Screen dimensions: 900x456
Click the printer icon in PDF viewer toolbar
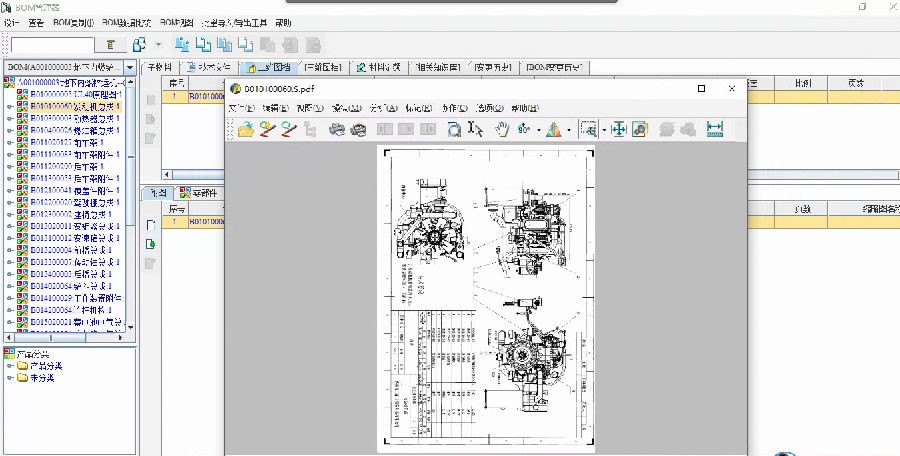(337, 129)
